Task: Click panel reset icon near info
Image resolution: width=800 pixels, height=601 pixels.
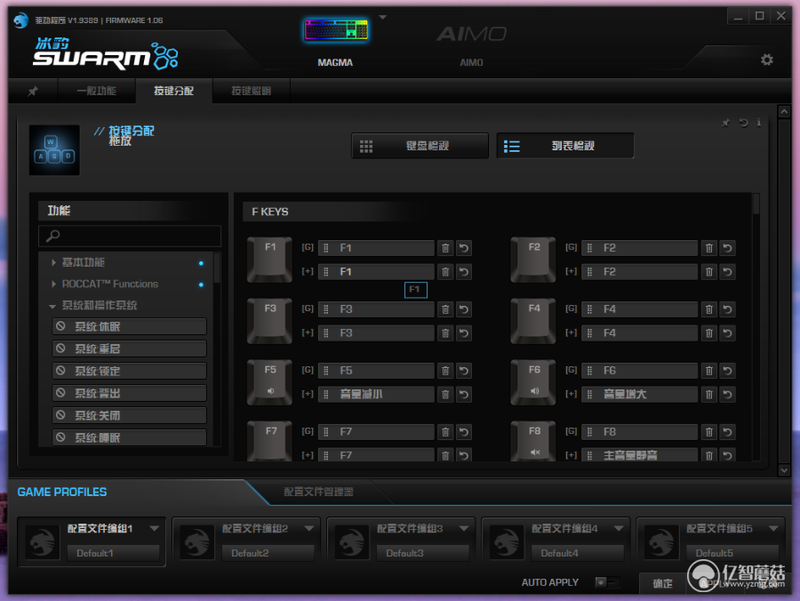Action: 743,122
